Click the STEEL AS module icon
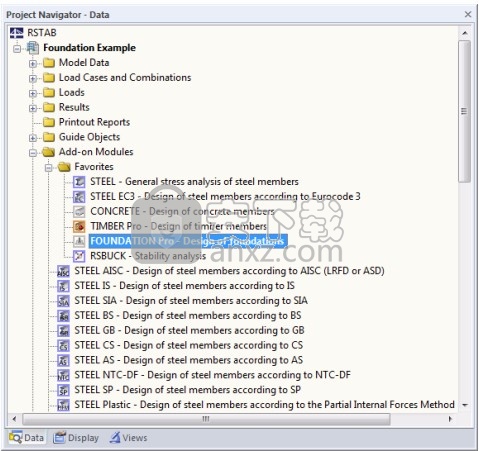Screen dimensions: 479x451 pyautogui.click(x=63, y=360)
